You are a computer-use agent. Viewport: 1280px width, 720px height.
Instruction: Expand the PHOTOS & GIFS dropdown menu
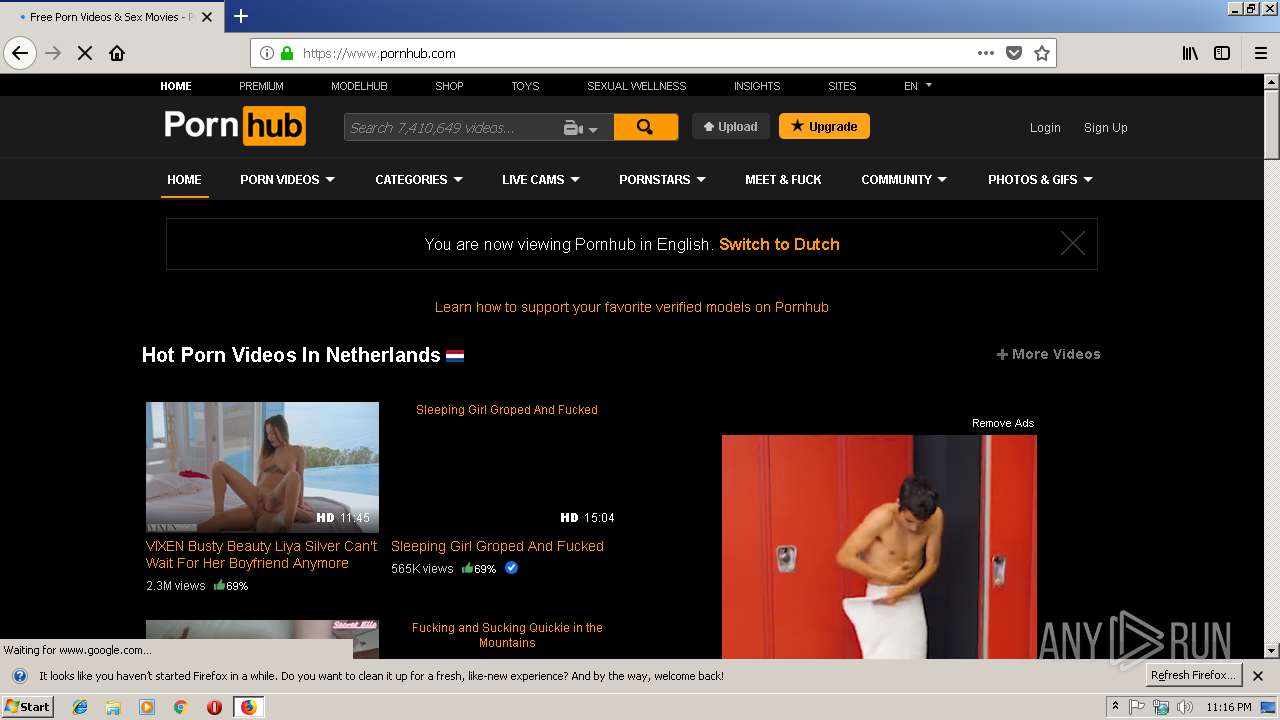click(1040, 180)
